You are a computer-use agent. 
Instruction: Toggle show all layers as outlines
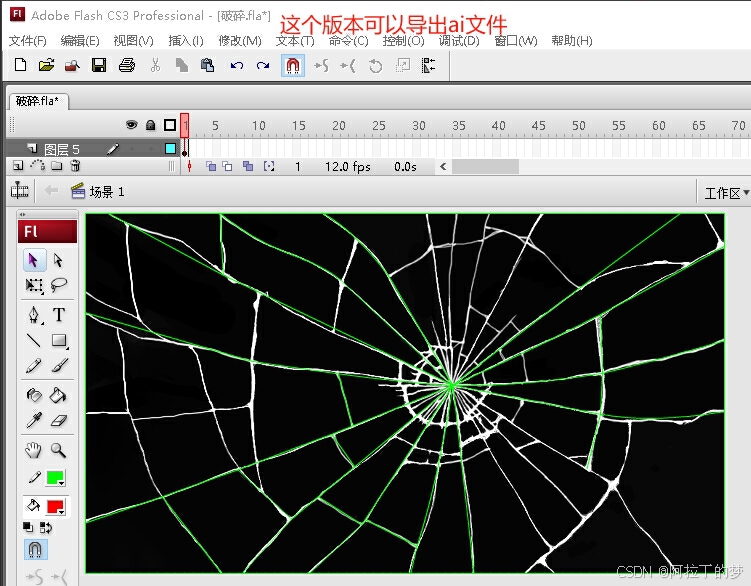(170, 125)
